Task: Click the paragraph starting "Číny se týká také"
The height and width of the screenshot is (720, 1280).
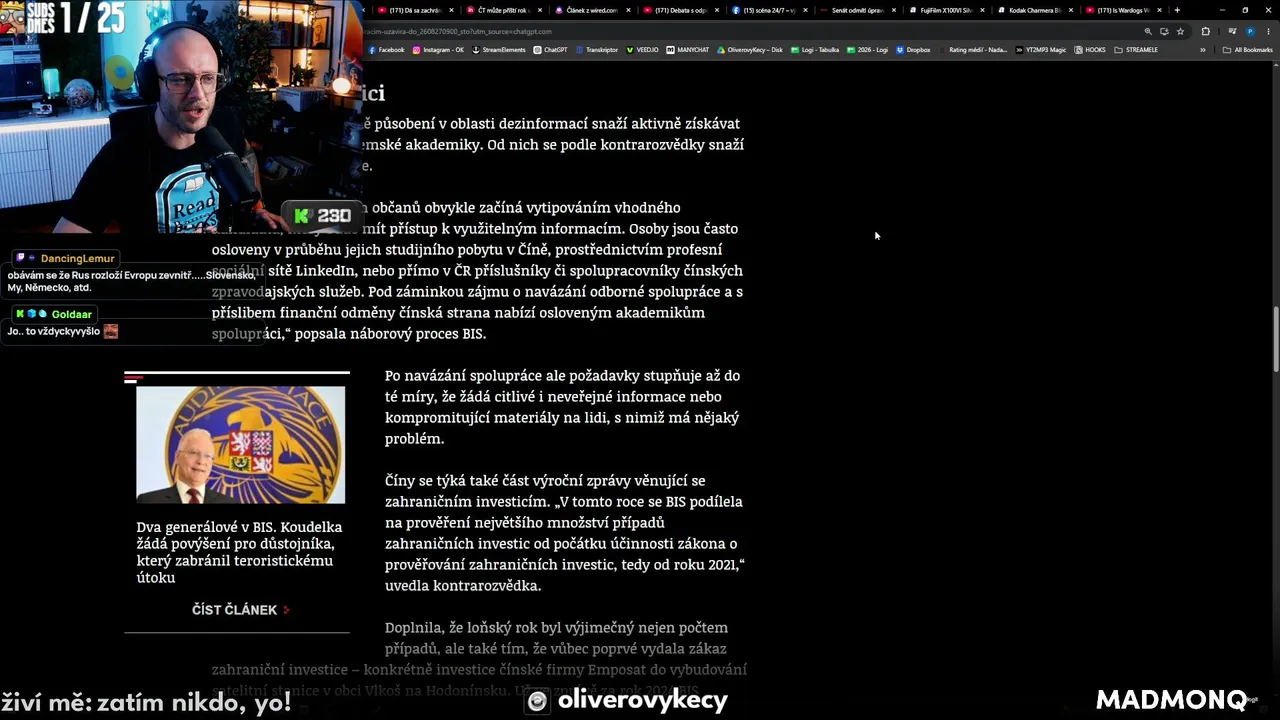Action: tap(565, 533)
